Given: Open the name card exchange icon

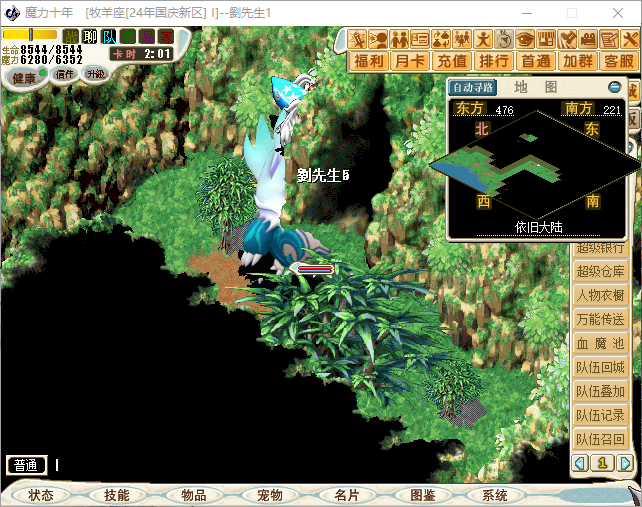Looking at the screenshot, I should [420, 39].
